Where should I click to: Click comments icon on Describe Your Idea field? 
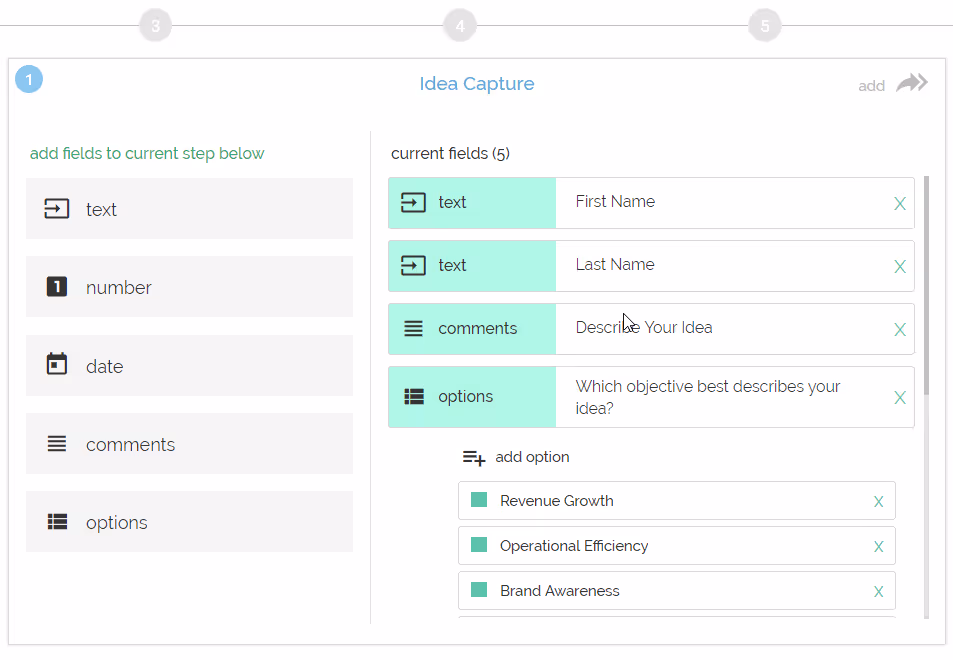click(413, 327)
